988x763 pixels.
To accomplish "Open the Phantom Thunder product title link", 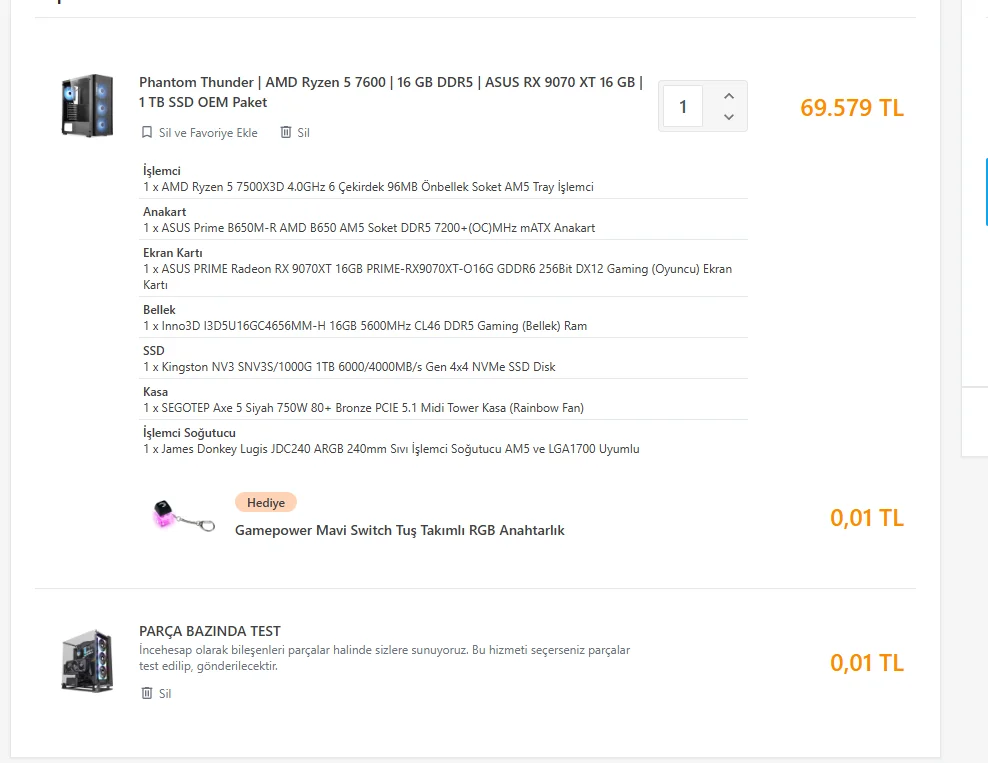I will click(x=391, y=92).
